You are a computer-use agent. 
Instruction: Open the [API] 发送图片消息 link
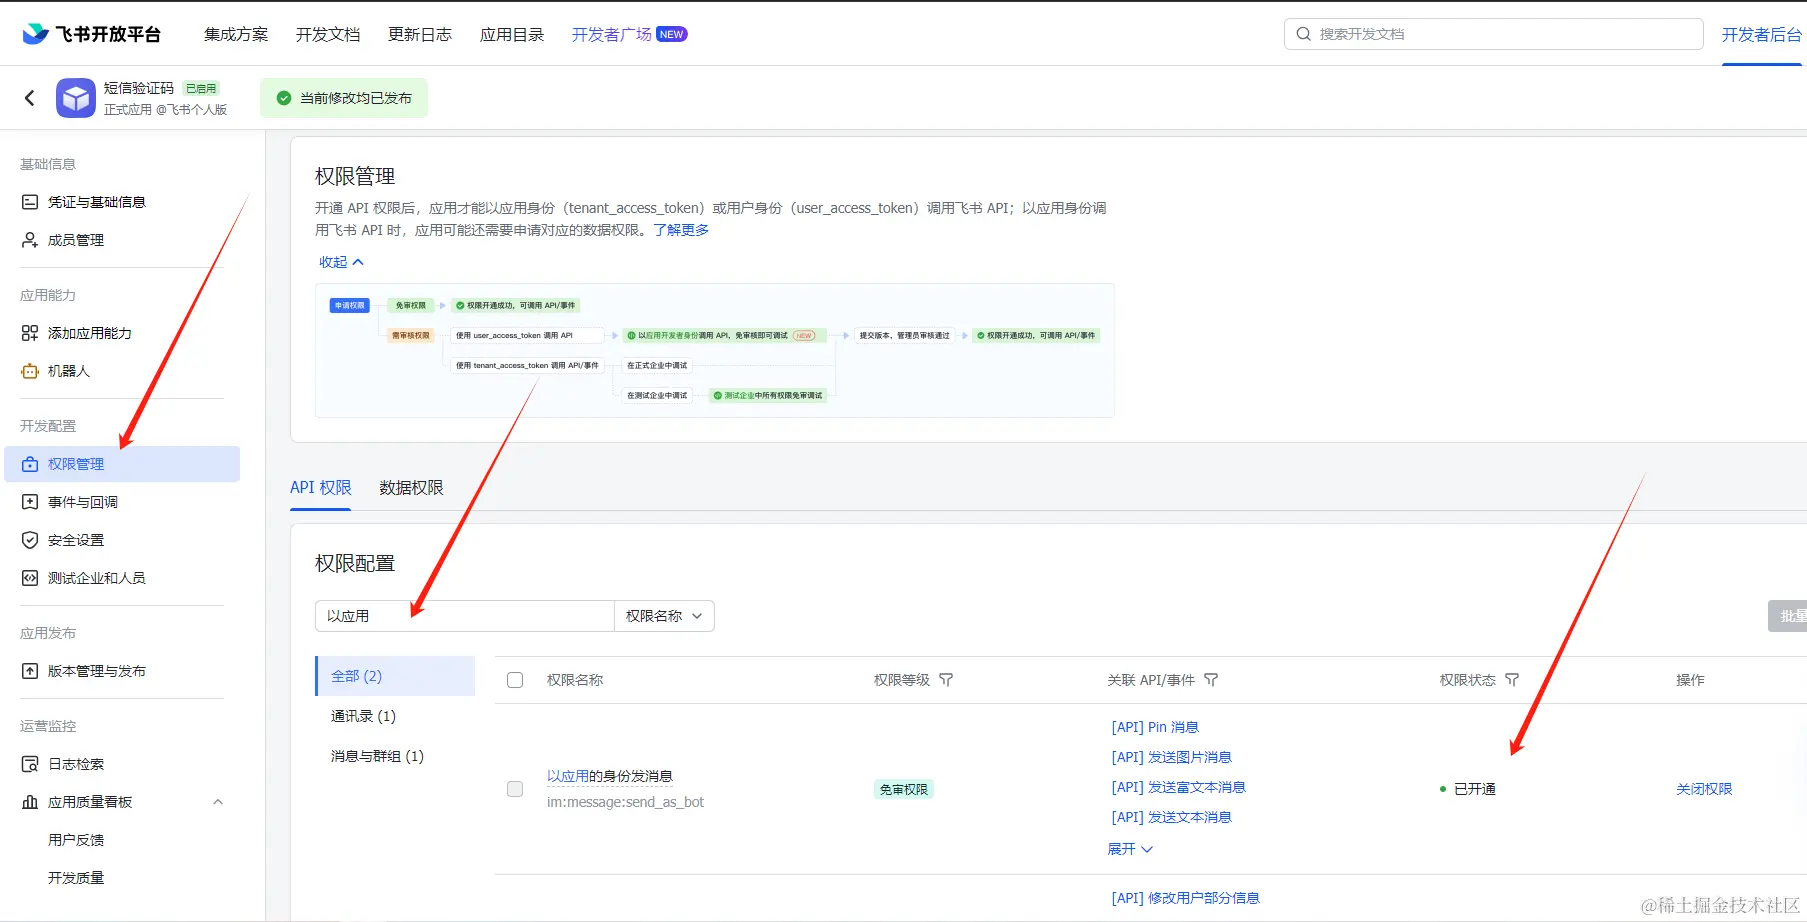[x=1172, y=757]
